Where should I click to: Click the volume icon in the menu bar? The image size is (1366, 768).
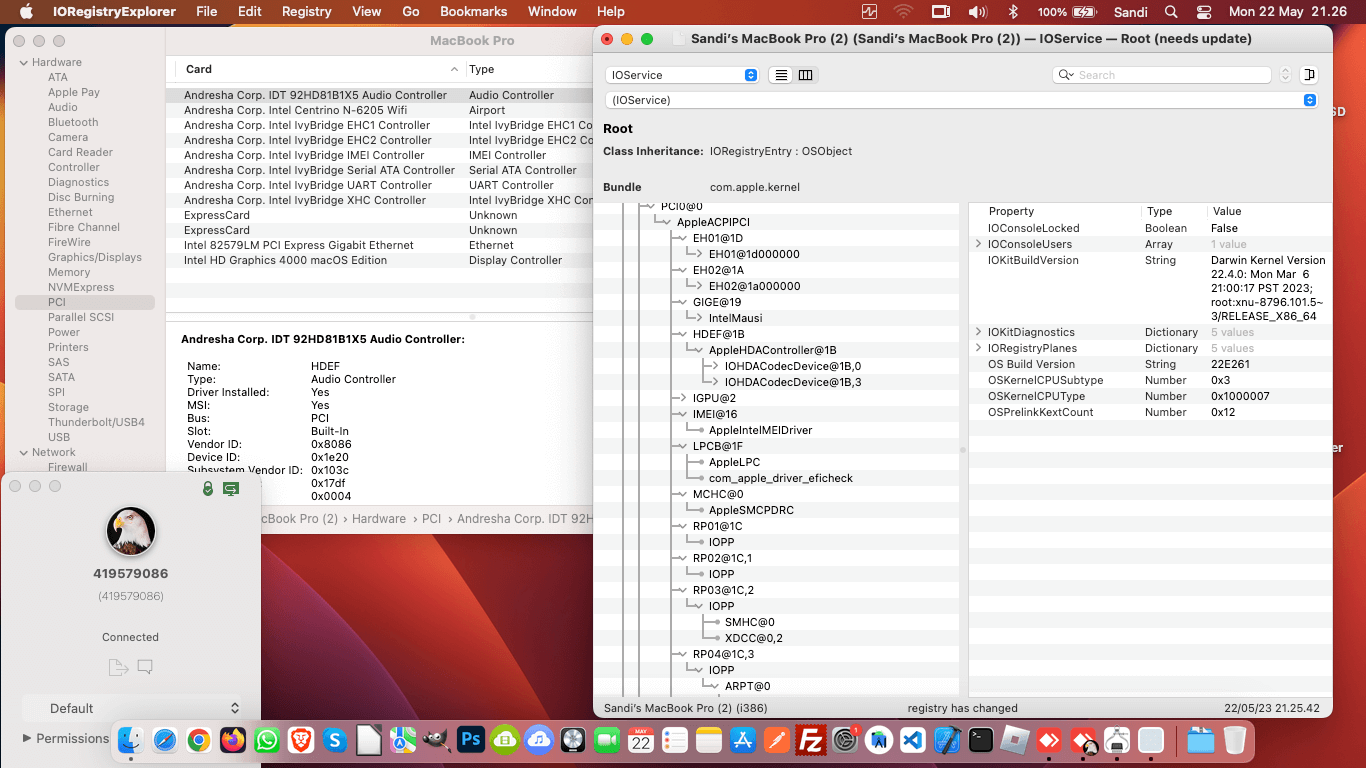point(978,12)
